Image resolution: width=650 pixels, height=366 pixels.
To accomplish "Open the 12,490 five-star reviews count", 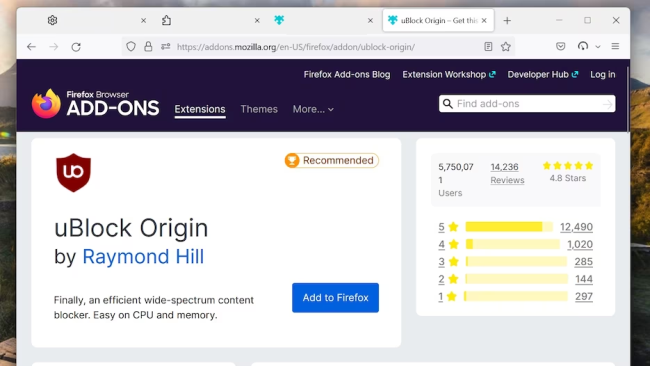I will pos(576,227).
